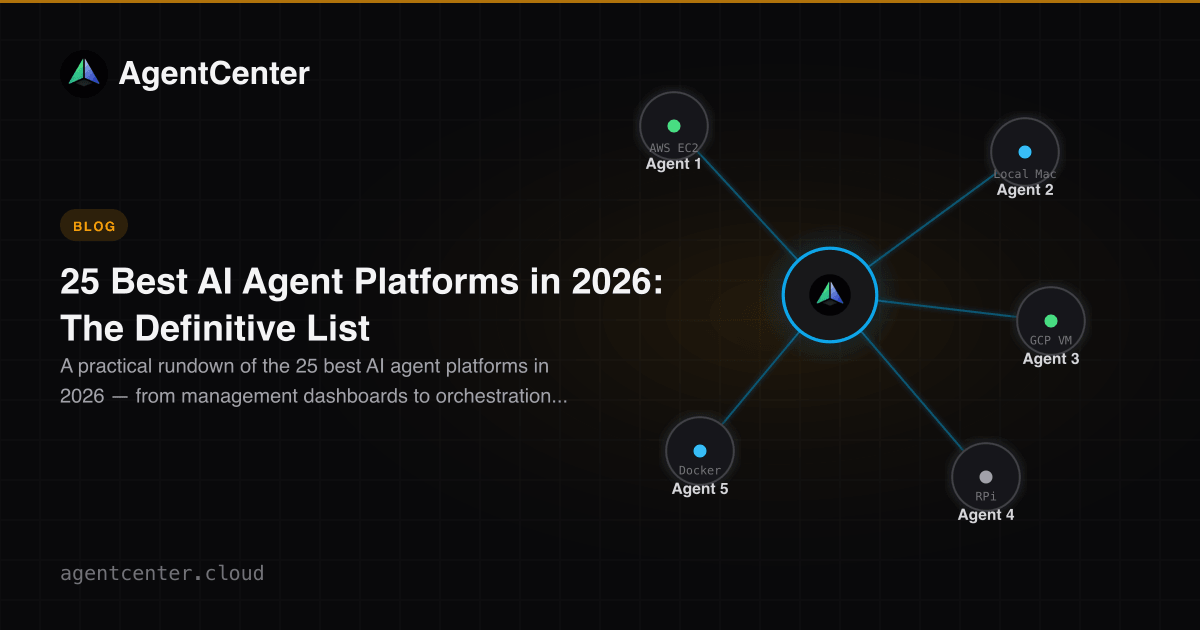Click the "Agent 3" label

(1051, 359)
